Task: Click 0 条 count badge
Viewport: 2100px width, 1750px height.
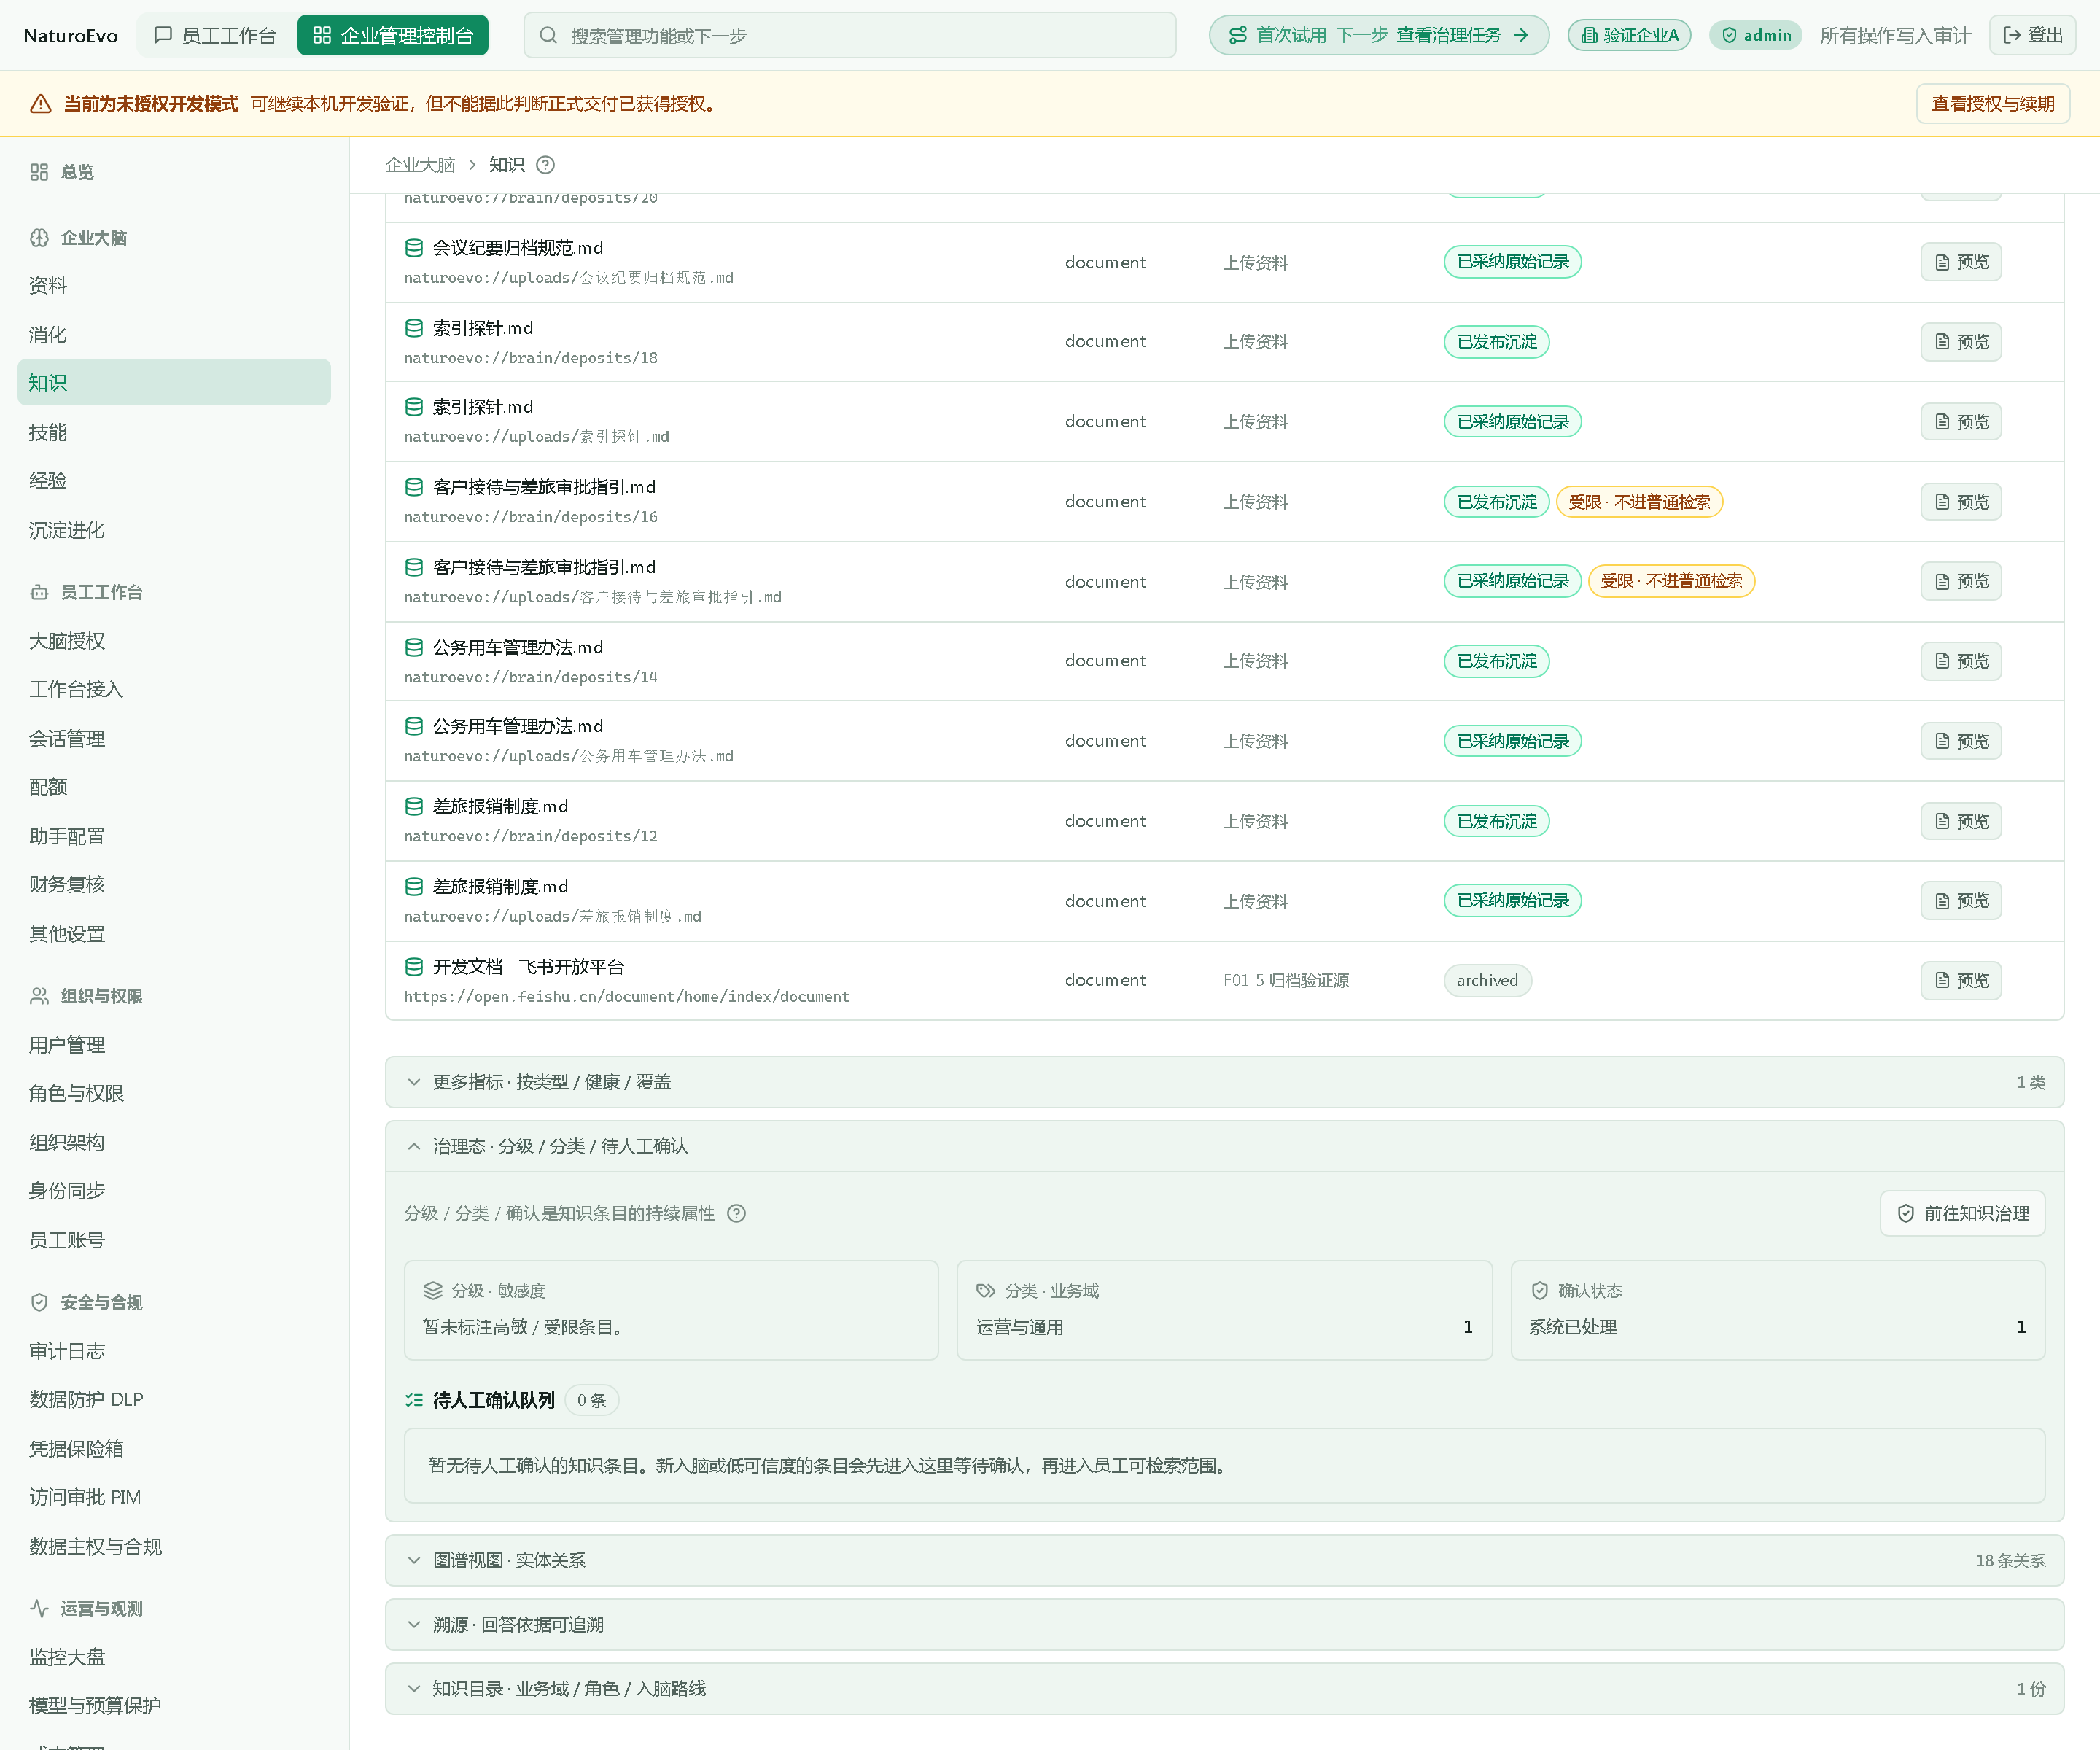Action: click(591, 1400)
